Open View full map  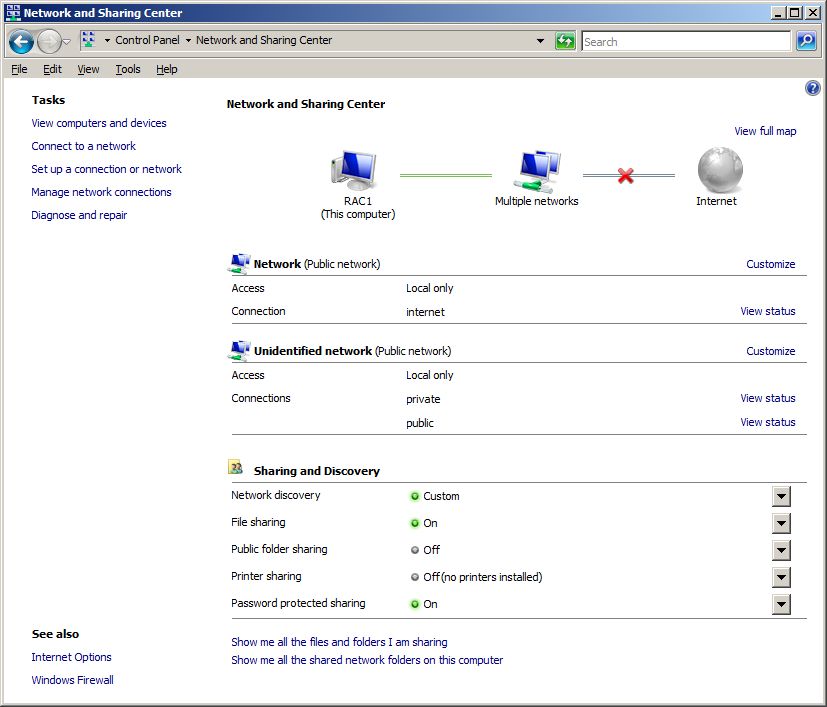[x=765, y=131]
